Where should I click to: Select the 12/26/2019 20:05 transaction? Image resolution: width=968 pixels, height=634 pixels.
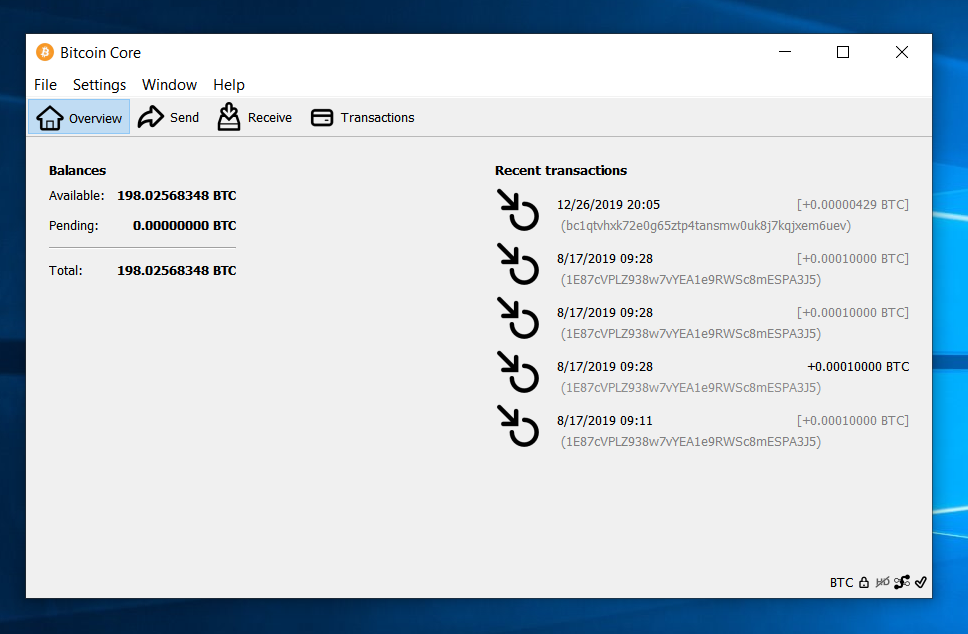click(608, 205)
